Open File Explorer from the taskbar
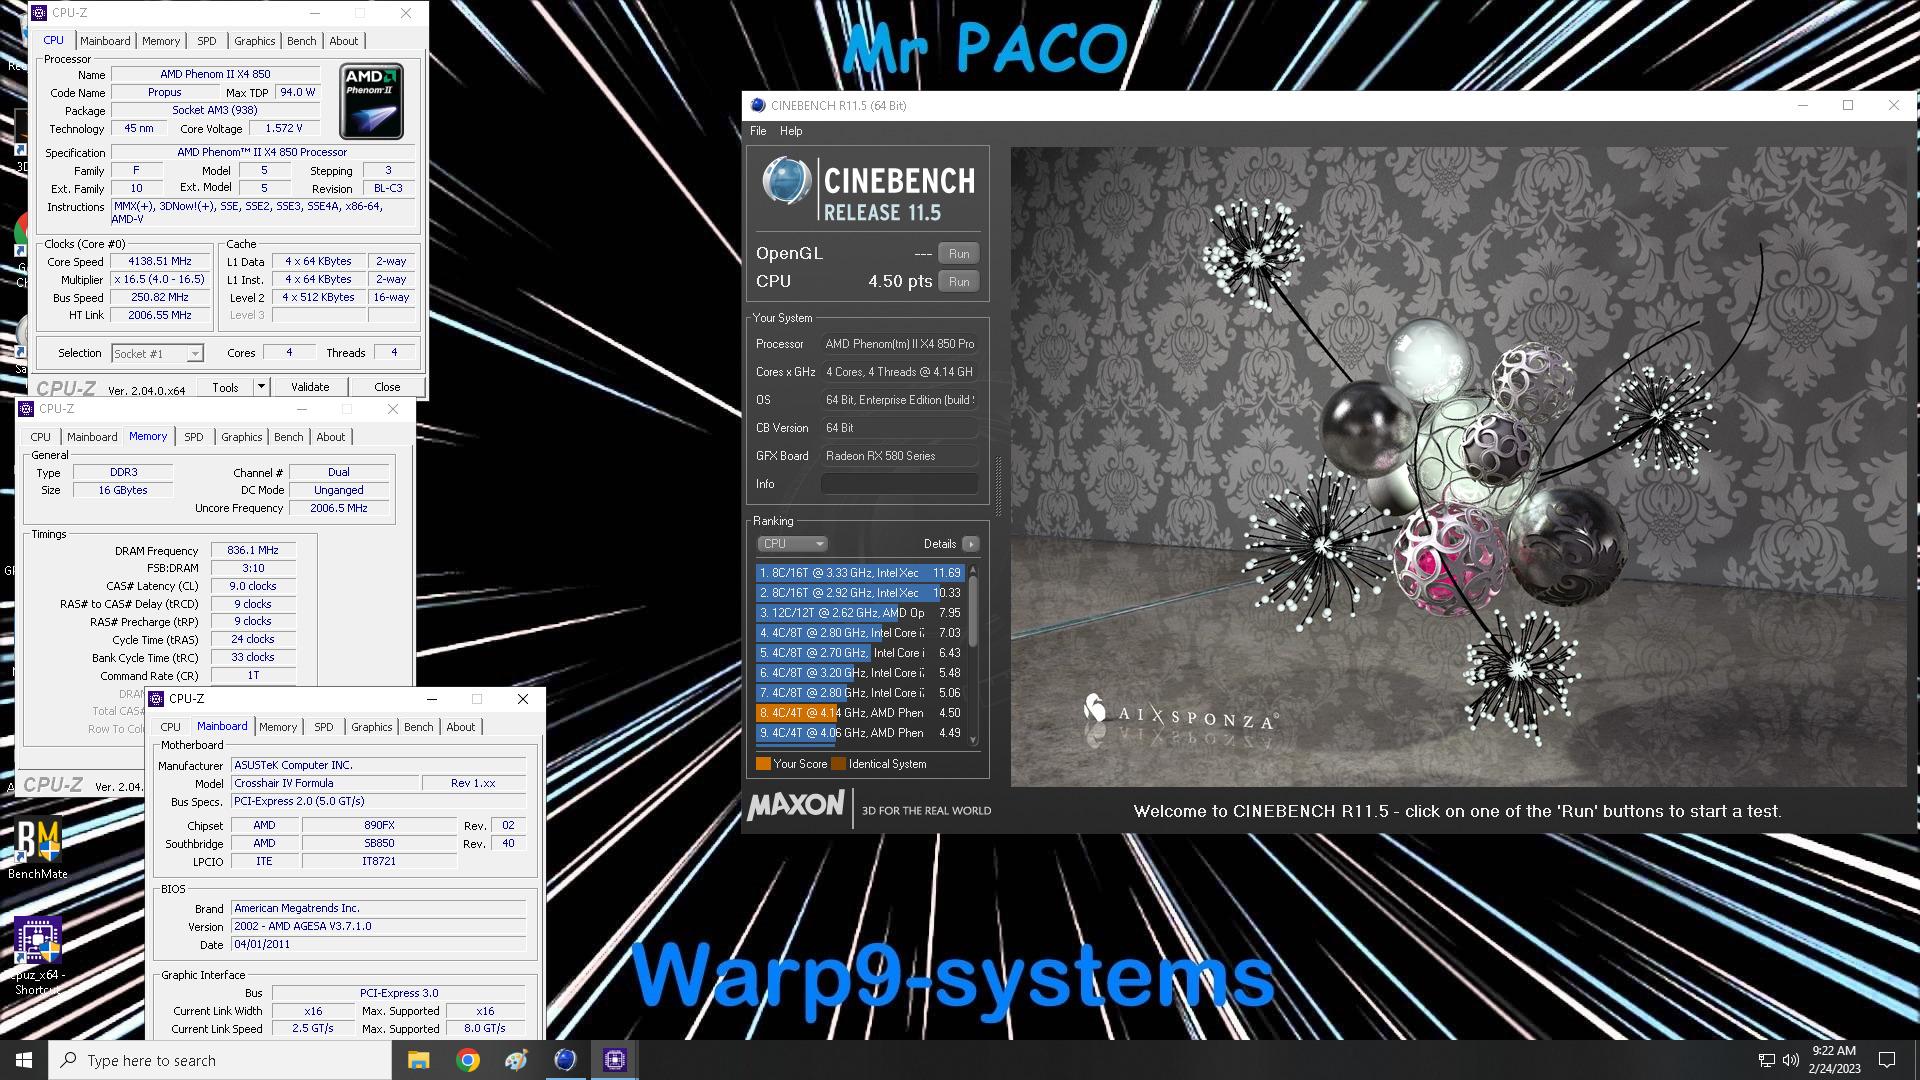 point(418,1060)
